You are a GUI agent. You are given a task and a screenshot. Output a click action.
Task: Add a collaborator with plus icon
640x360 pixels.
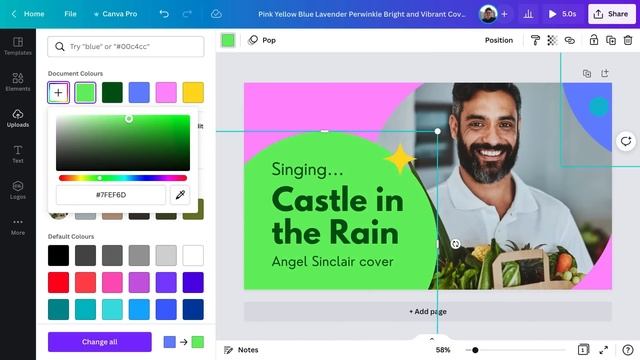point(504,14)
